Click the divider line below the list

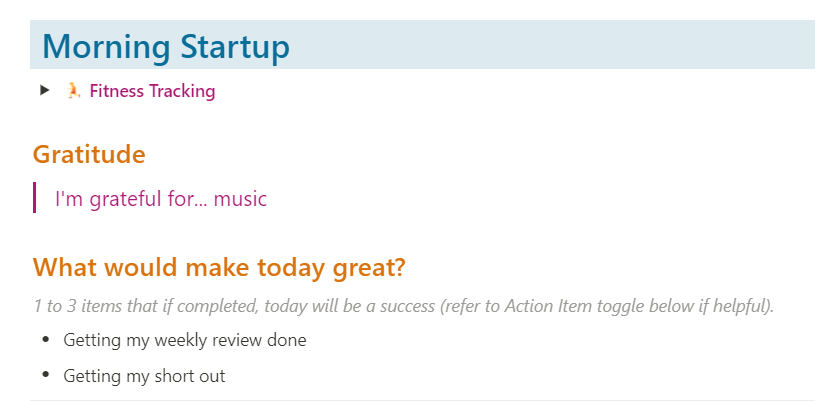point(420,400)
